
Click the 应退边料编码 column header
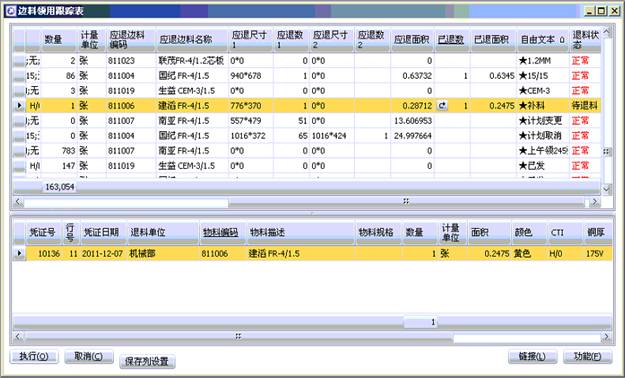point(131,40)
